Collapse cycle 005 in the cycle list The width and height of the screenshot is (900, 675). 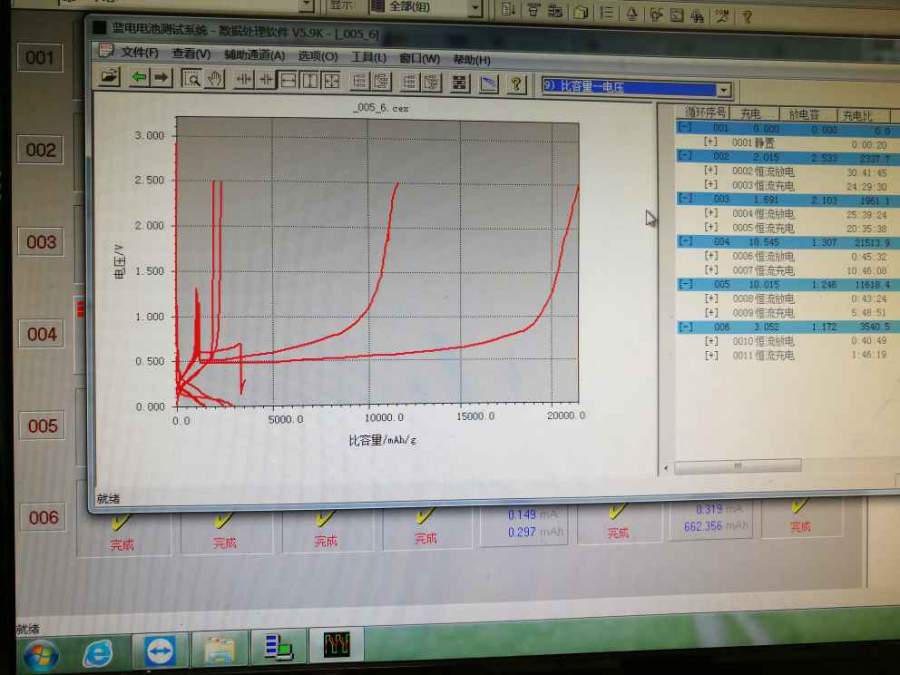point(685,284)
